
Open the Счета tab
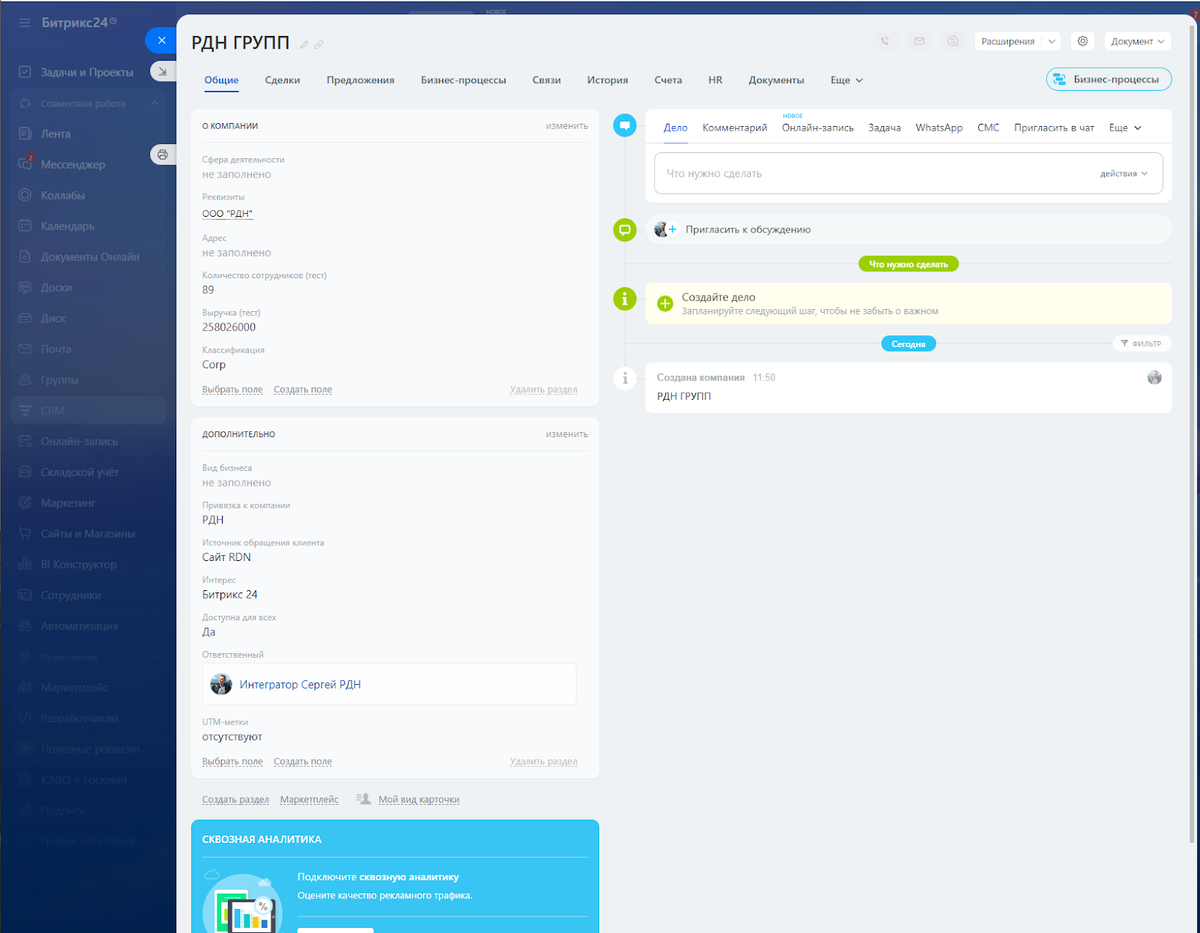[668, 80]
